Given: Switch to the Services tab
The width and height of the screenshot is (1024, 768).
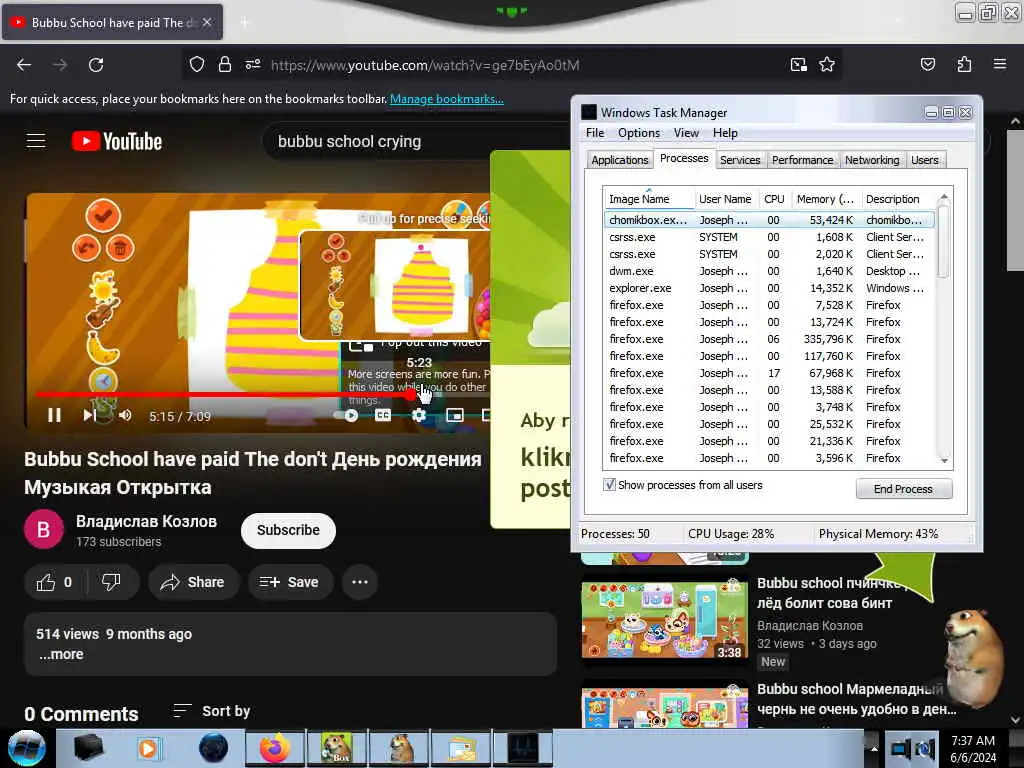Looking at the screenshot, I should pyautogui.click(x=740, y=160).
